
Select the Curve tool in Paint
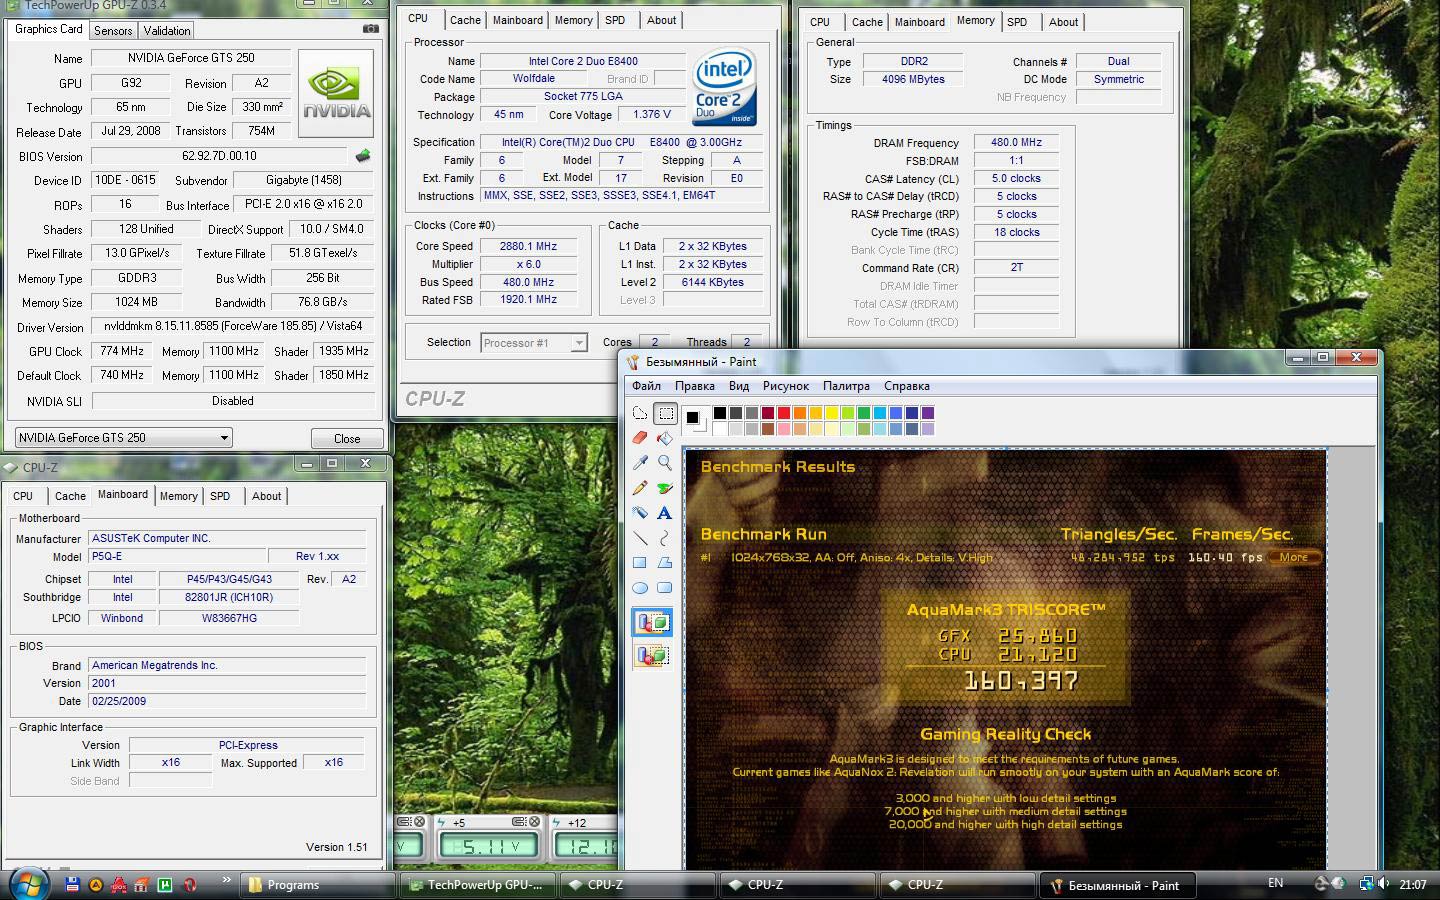tap(665, 538)
